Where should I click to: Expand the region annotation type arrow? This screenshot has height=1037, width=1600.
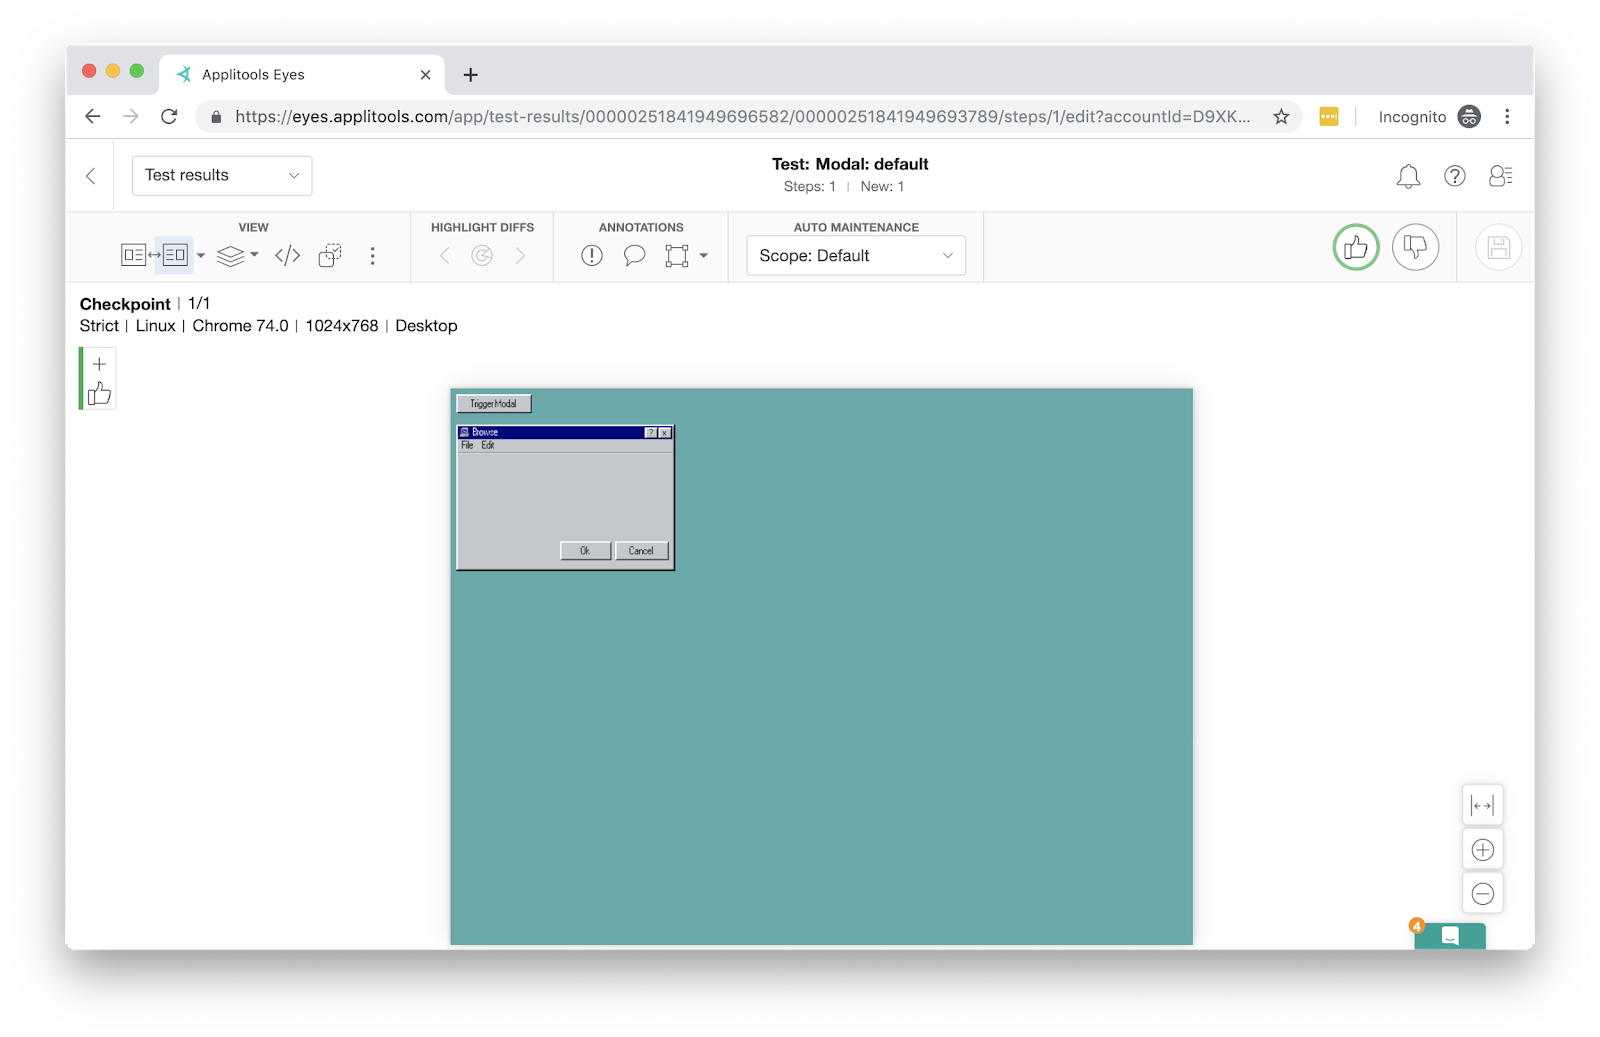704,256
